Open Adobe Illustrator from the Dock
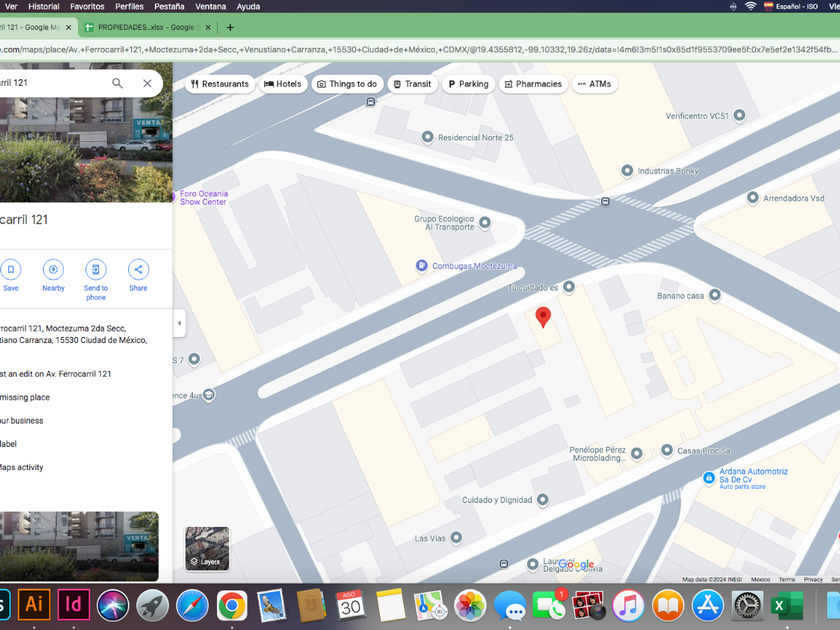The image size is (840, 630). 34,604
